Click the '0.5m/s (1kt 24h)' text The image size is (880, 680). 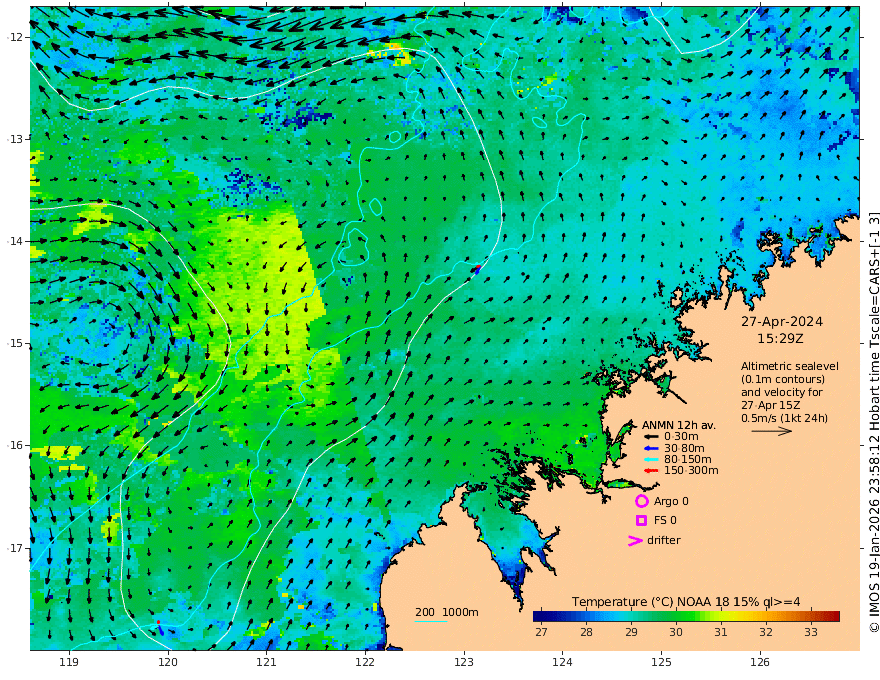(784, 418)
